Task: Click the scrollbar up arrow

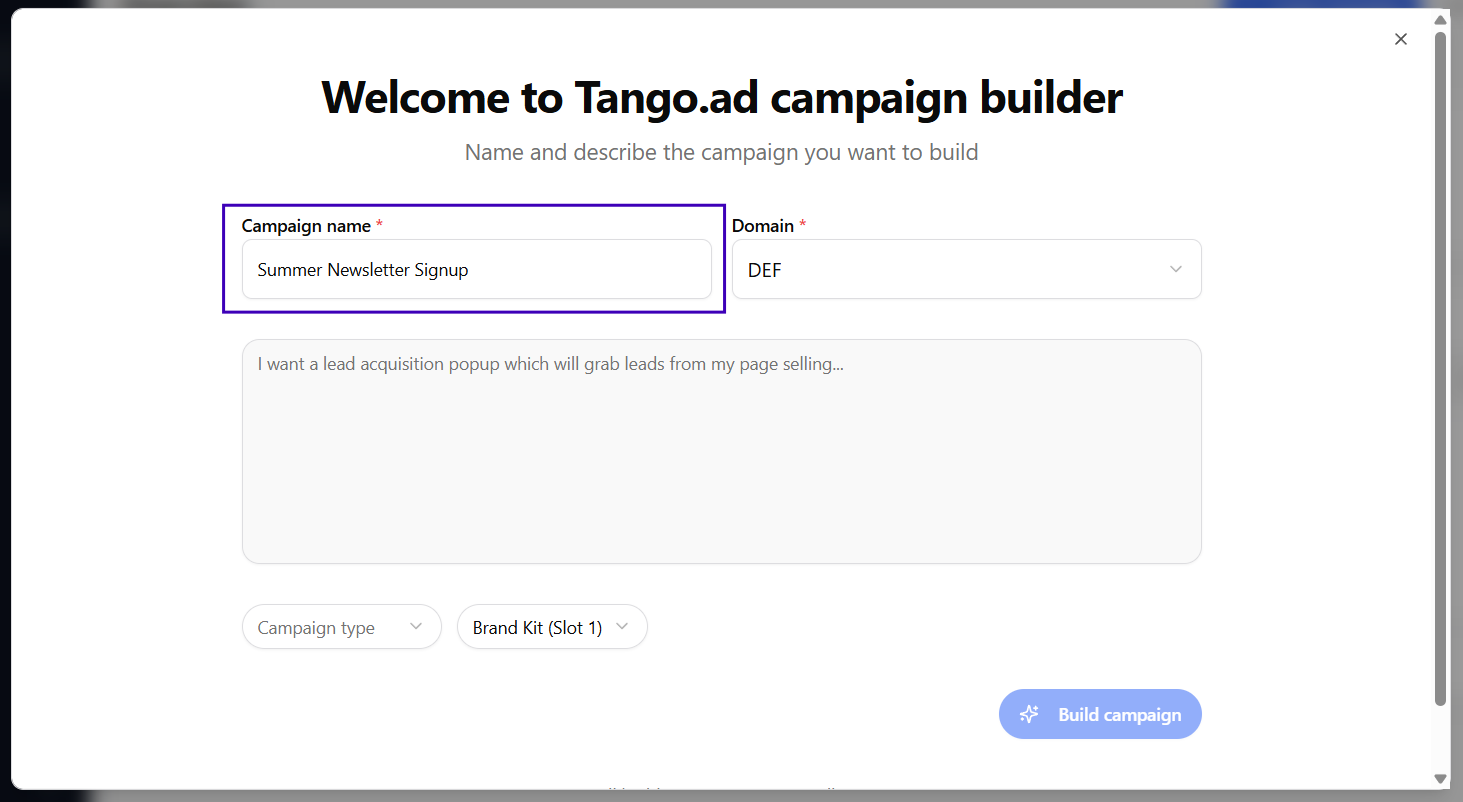Action: click(1440, 21)
